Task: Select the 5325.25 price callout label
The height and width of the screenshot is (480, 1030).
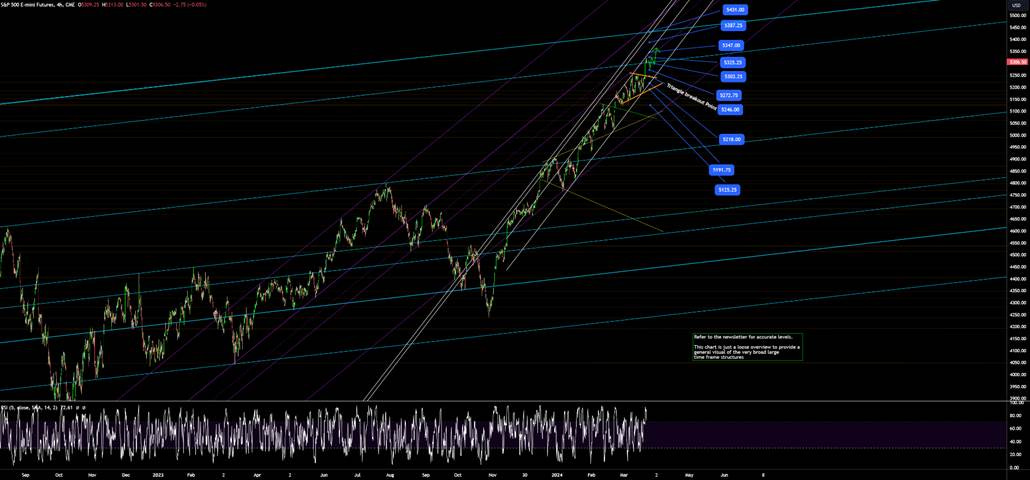Action: tap(732, 62)
